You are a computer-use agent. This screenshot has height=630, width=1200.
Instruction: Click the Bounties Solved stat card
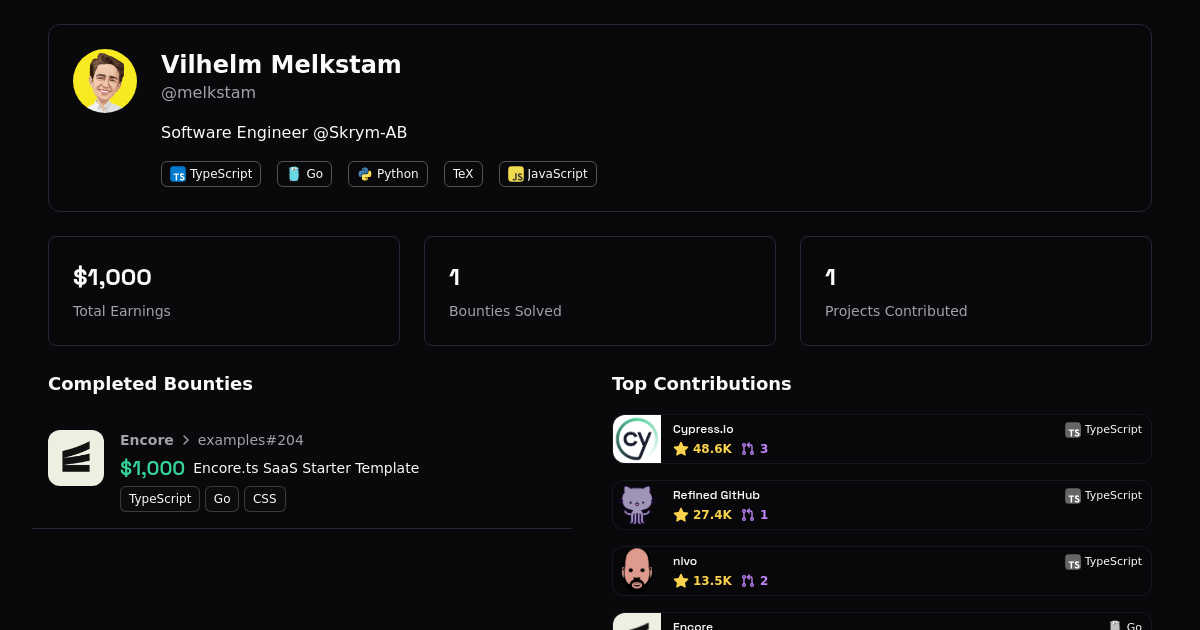600,291
